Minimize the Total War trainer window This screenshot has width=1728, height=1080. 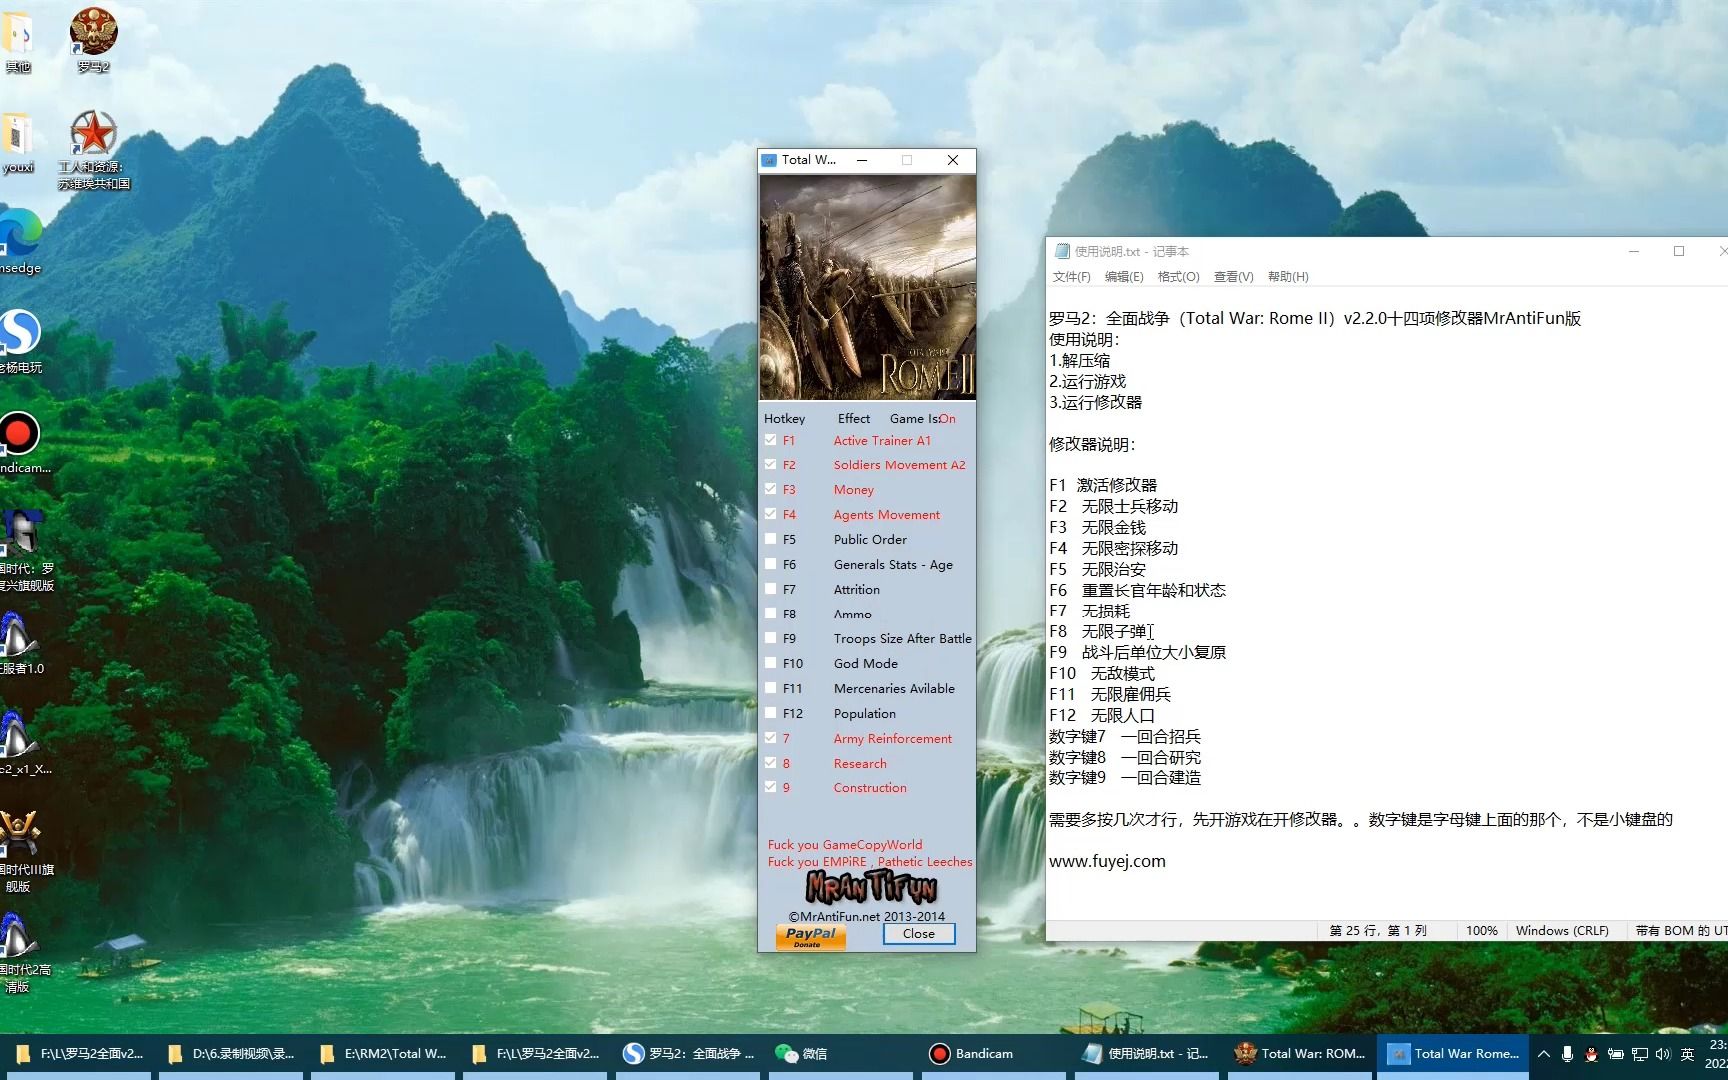click(x=862, y=160)
